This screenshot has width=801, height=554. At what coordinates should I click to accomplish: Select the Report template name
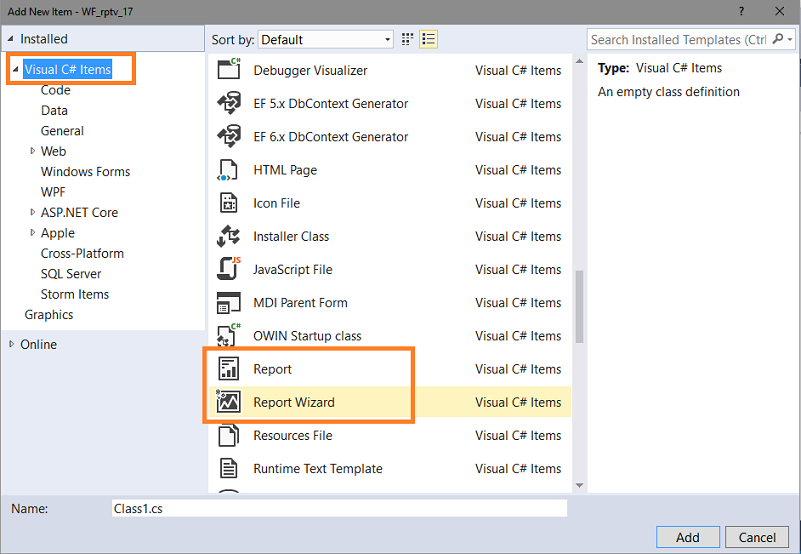[272, 370]
